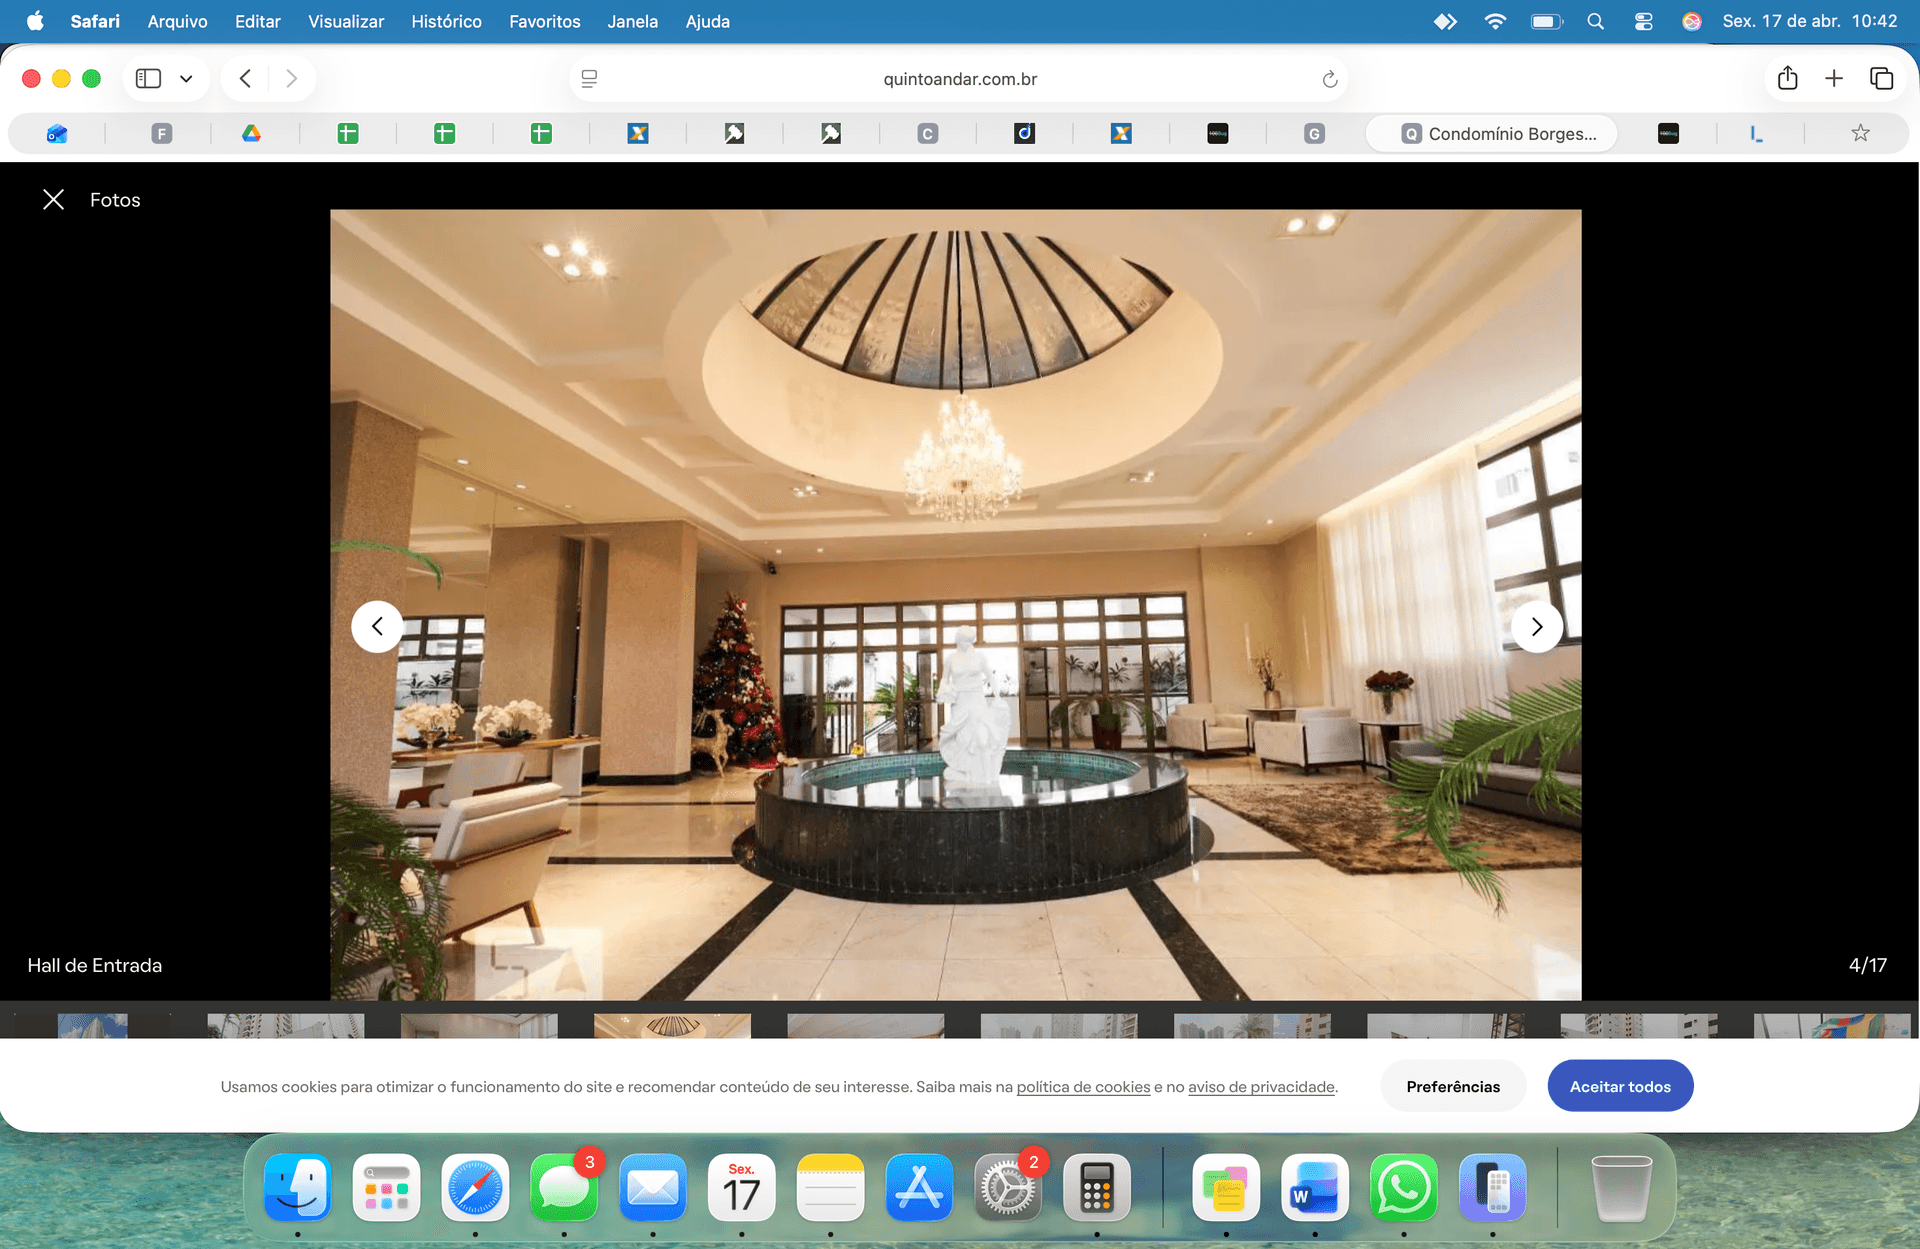Click the política de cookies link
The width and height of the screenshot is (1920, 1249).
(x=1083, y=1087)
